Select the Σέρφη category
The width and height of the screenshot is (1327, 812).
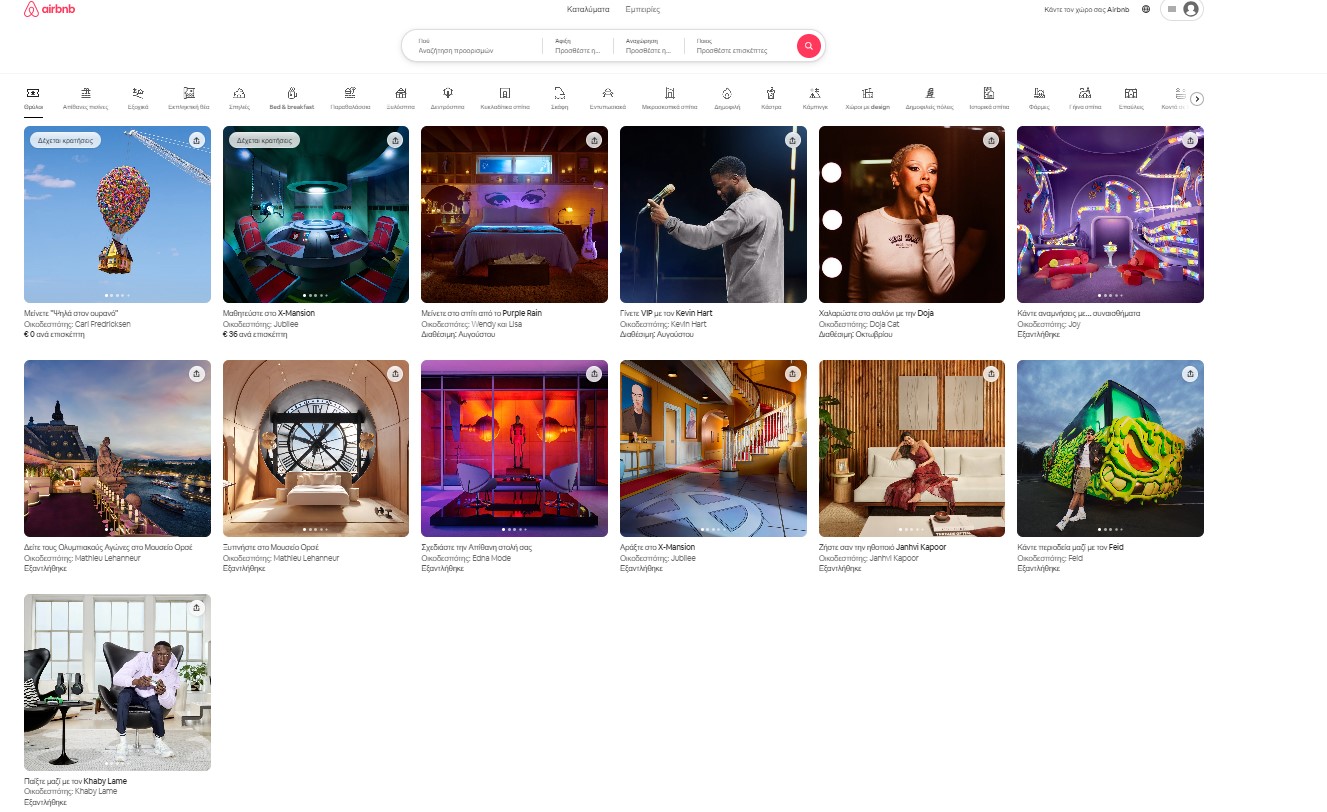click(x=560, y=97)
